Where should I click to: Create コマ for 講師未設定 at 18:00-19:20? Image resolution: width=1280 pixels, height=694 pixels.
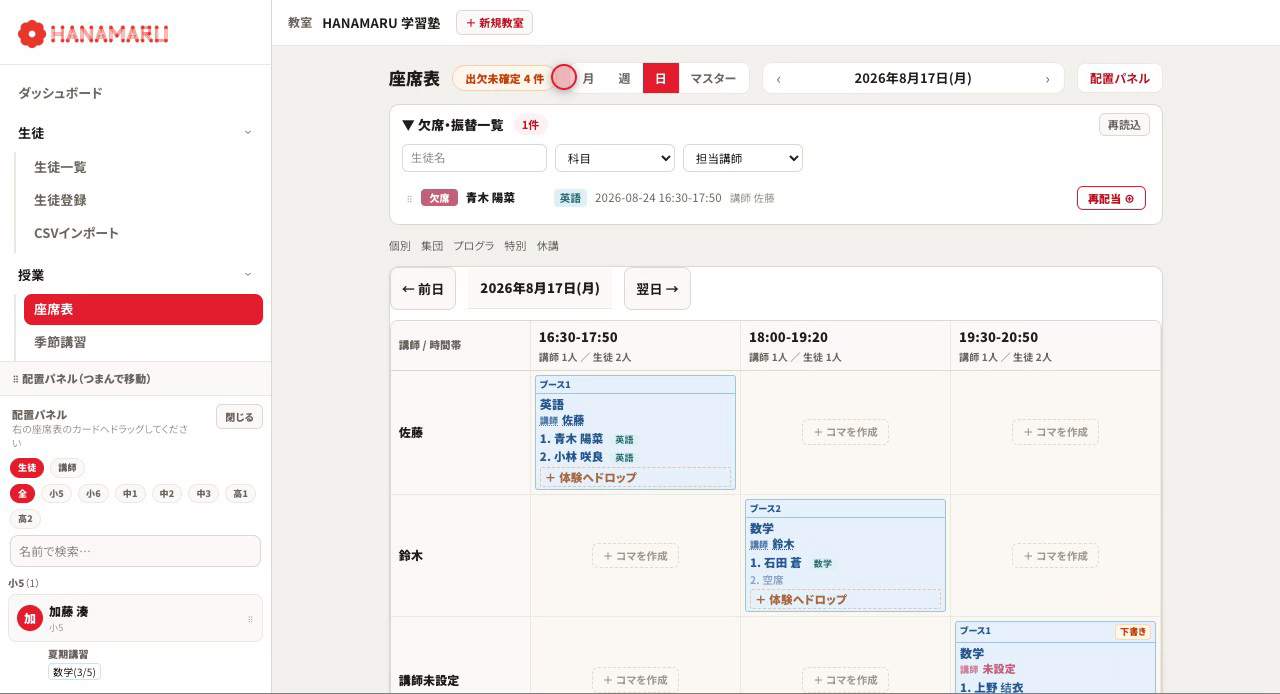pyautogui.click(x=845, y=680)
